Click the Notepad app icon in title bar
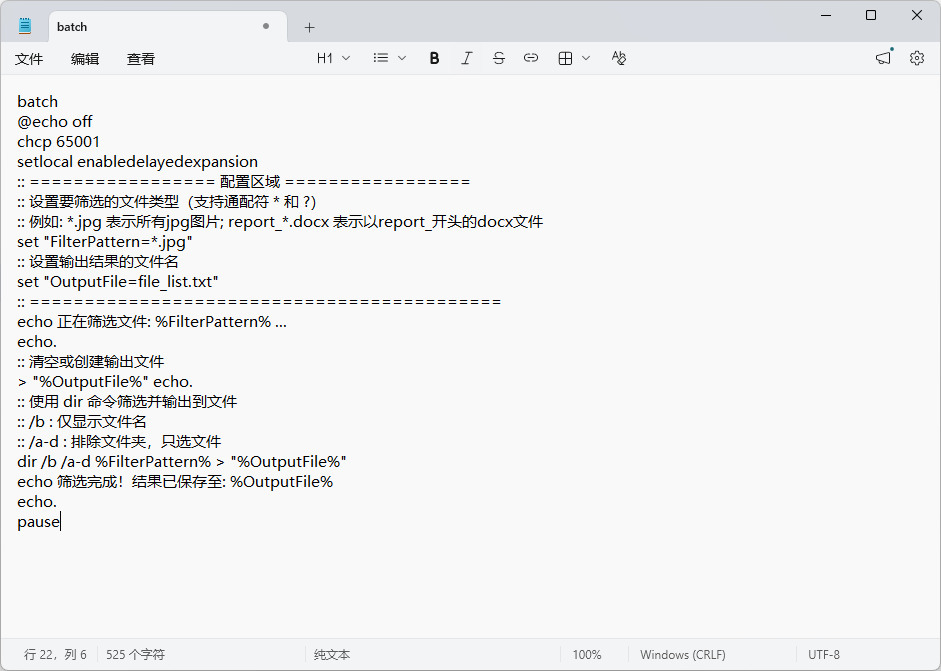 (25, 26)
